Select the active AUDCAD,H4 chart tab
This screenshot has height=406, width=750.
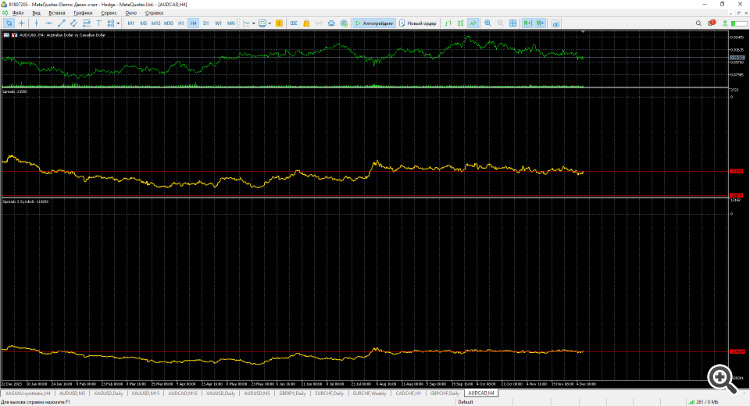point(481,393)
